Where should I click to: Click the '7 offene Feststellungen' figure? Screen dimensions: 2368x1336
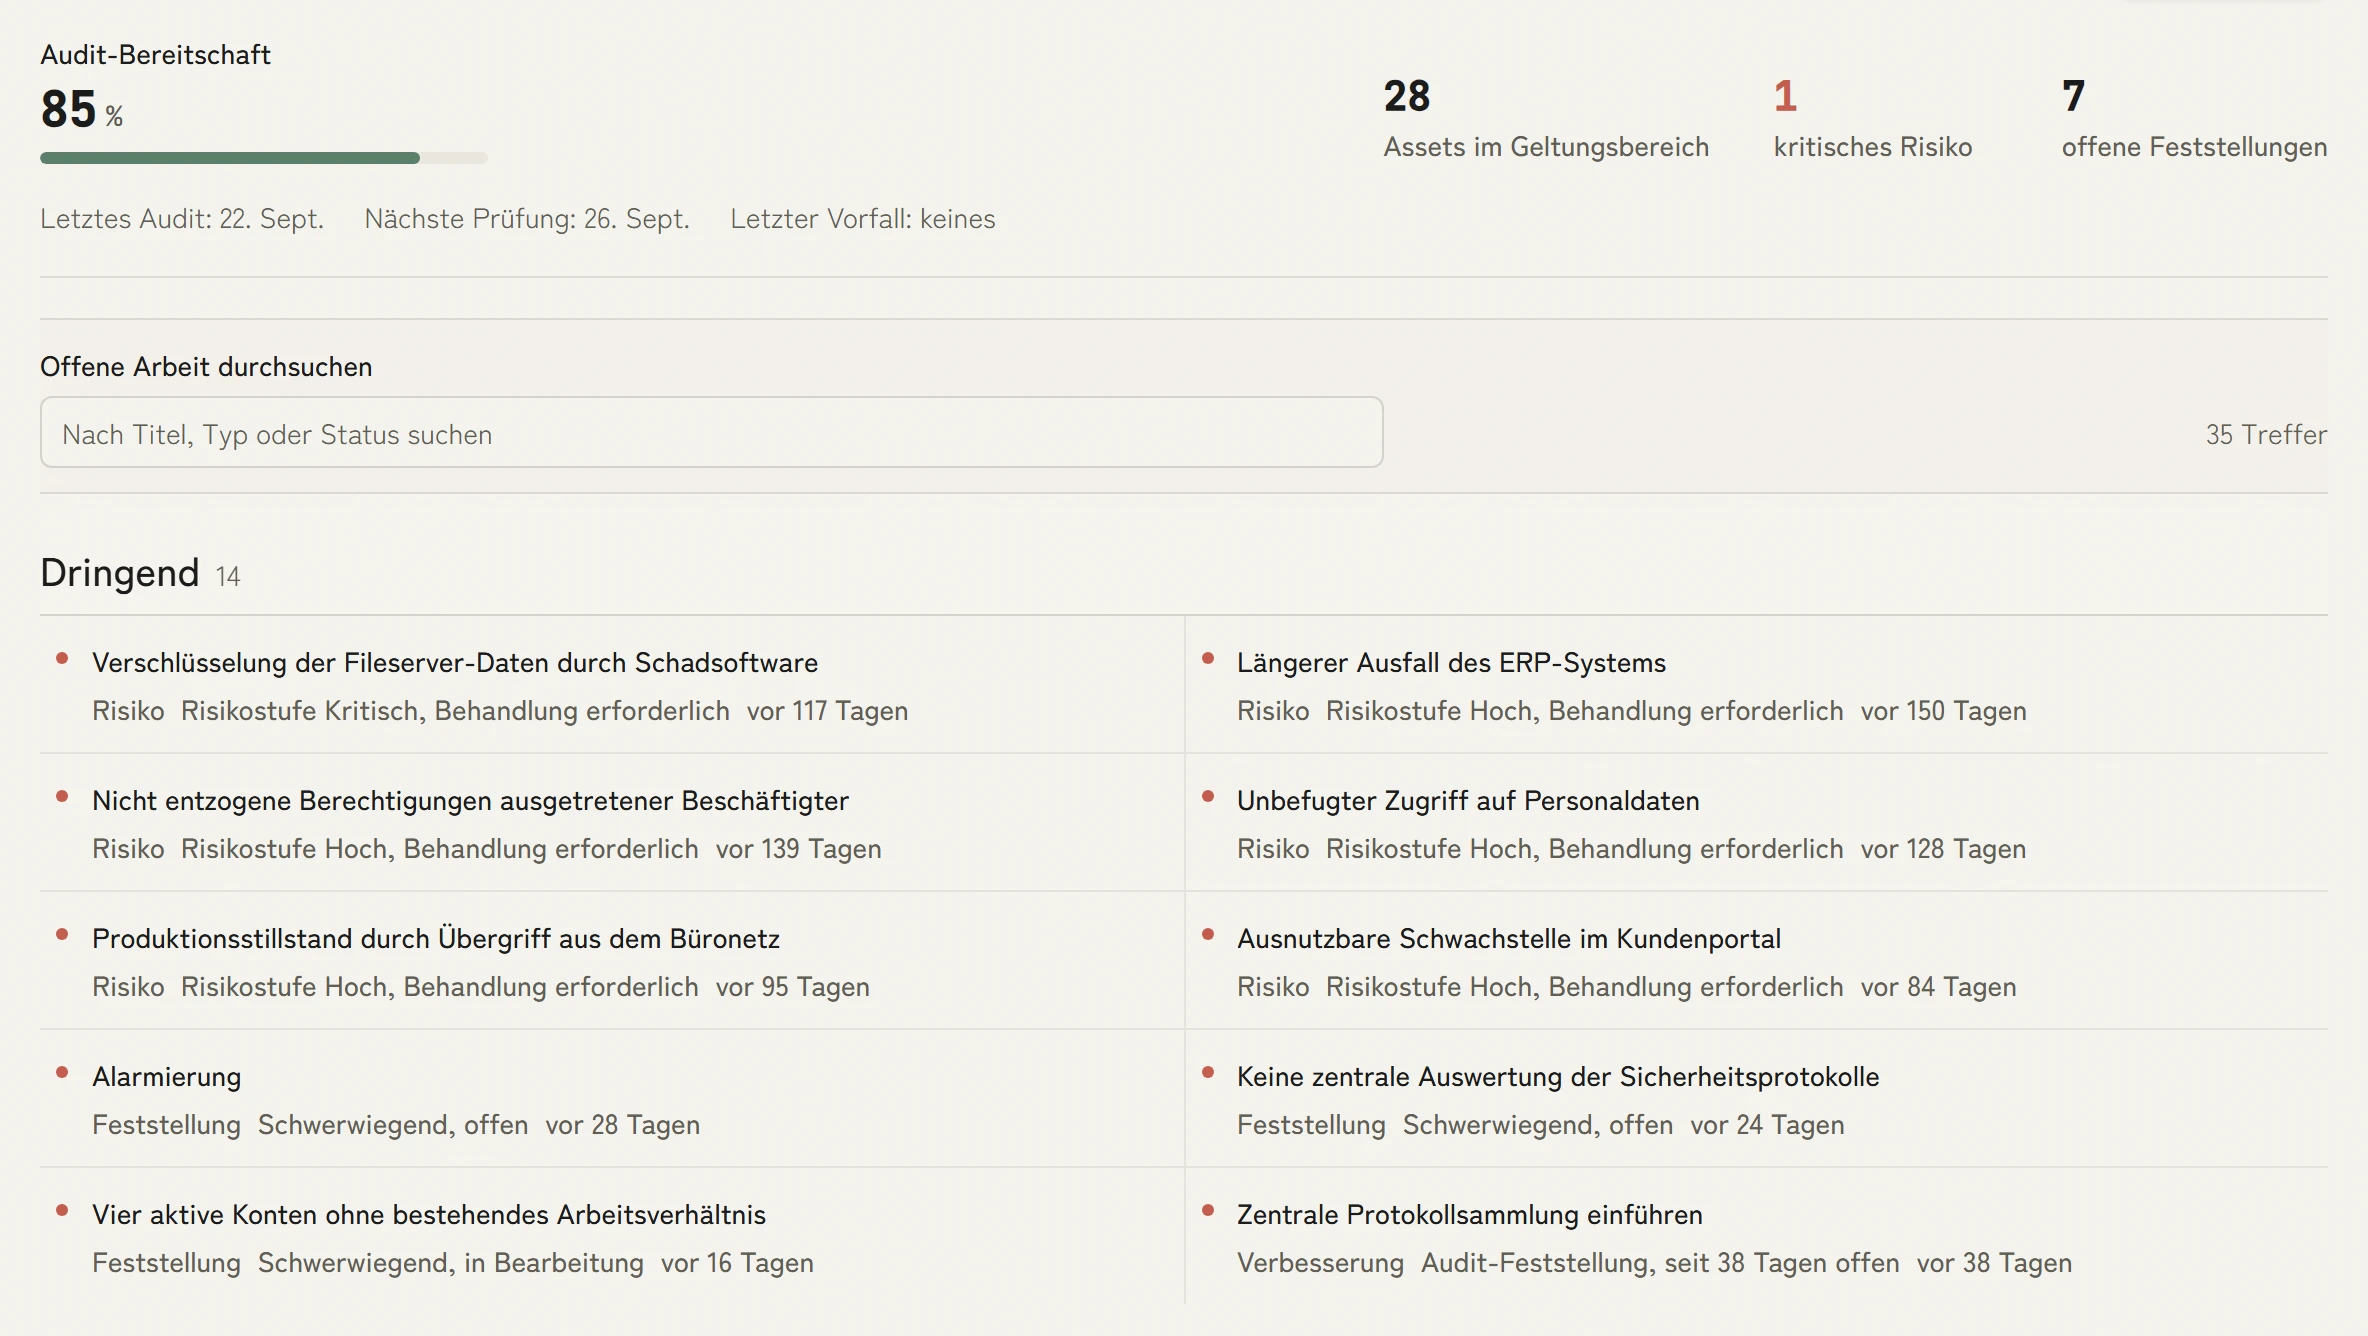click(x=2194, y=119)
